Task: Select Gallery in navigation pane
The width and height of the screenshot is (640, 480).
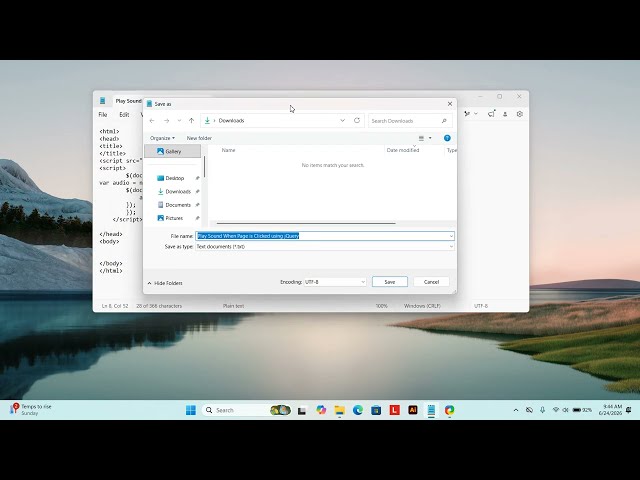Action: pos(172,151)
